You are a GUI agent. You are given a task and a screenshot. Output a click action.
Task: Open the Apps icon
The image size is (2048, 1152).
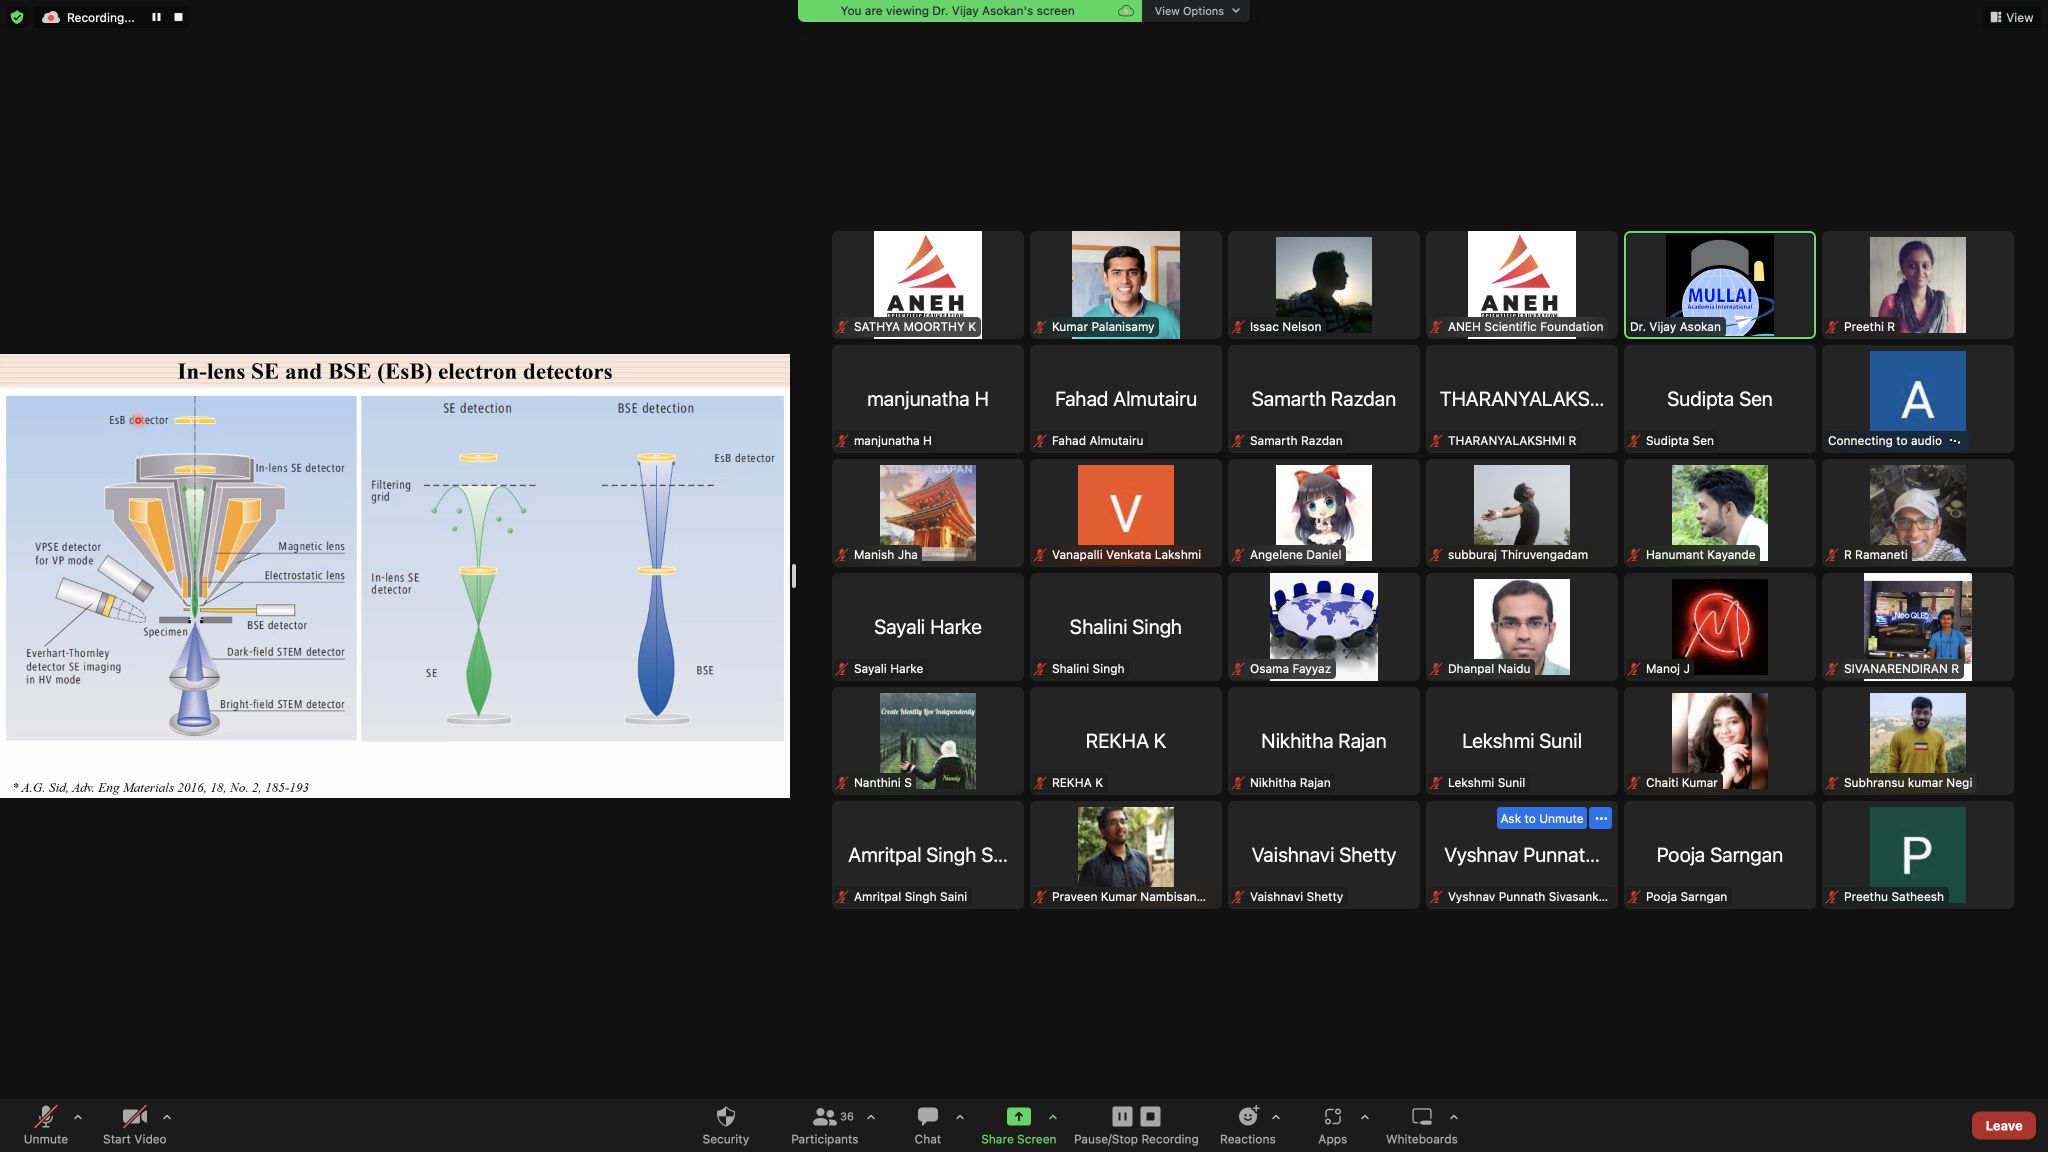tap(1332, 1117)
